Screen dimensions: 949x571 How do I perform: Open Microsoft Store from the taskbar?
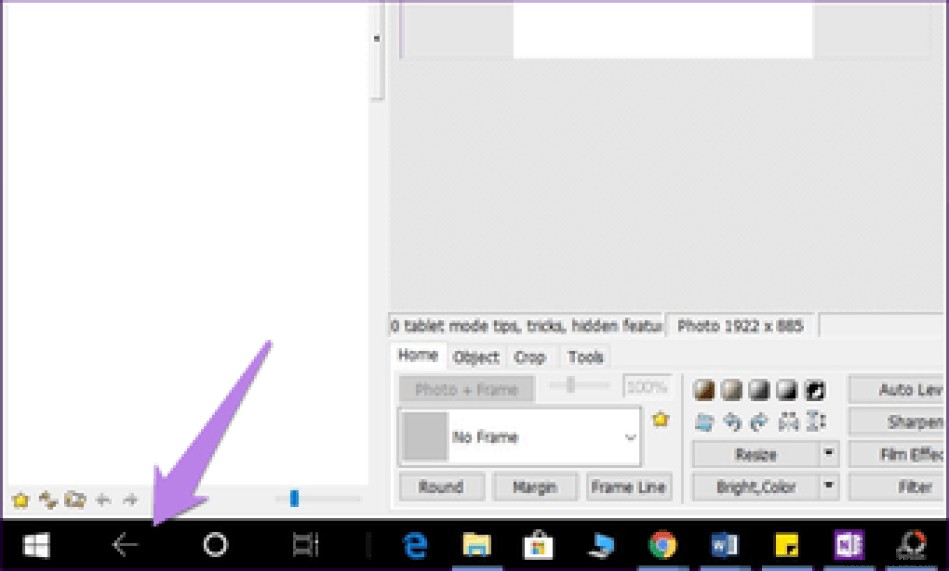click(x=538, y=545)
